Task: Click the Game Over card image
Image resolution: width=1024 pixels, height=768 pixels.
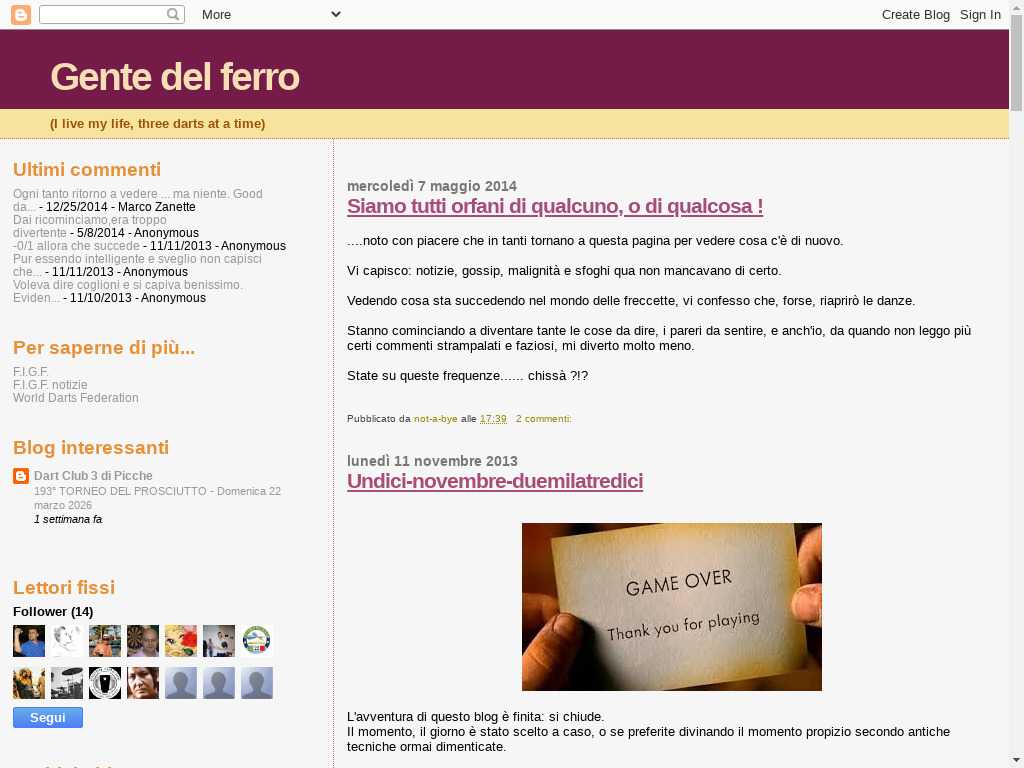Action: pos(672,606)
